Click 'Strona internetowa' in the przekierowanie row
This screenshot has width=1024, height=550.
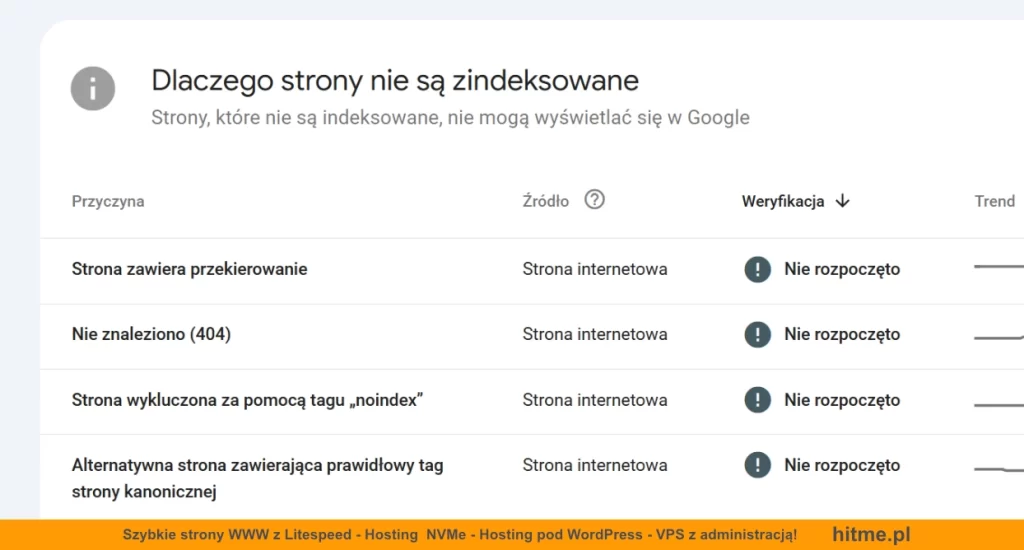tap(594, 269)
